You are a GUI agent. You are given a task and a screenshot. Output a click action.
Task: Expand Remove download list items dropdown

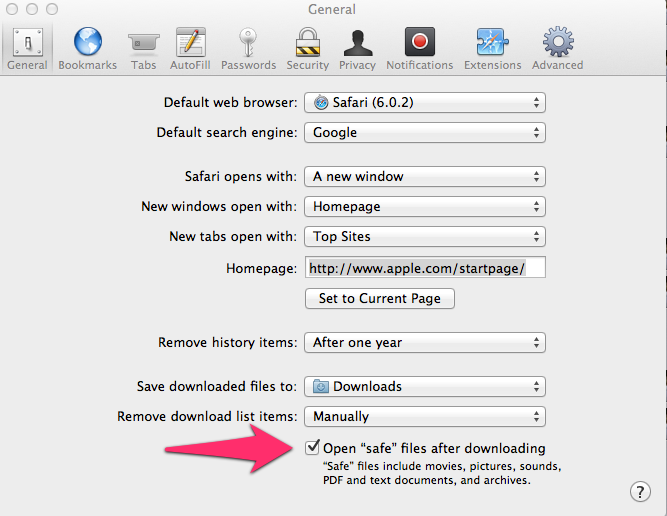[425, 416]
